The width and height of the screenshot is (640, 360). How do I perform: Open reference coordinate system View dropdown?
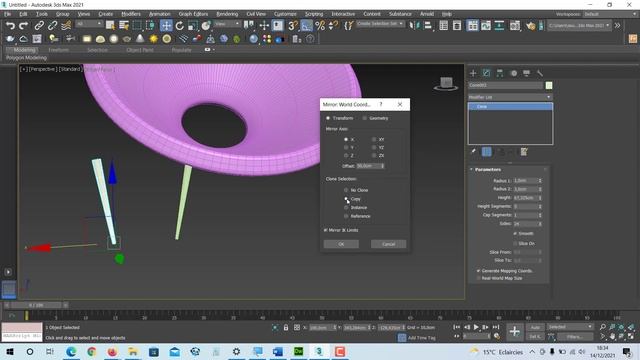(227, 24)
